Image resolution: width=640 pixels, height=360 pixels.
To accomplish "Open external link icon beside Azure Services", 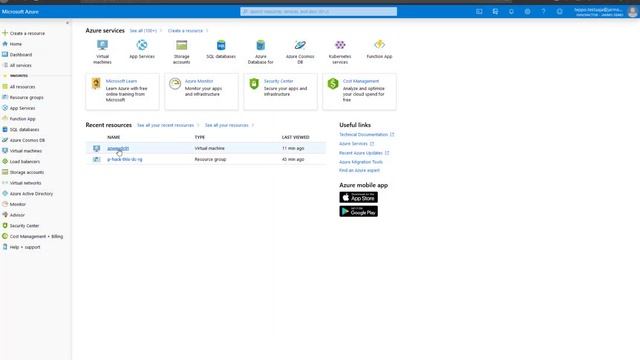I will point(372,144).
